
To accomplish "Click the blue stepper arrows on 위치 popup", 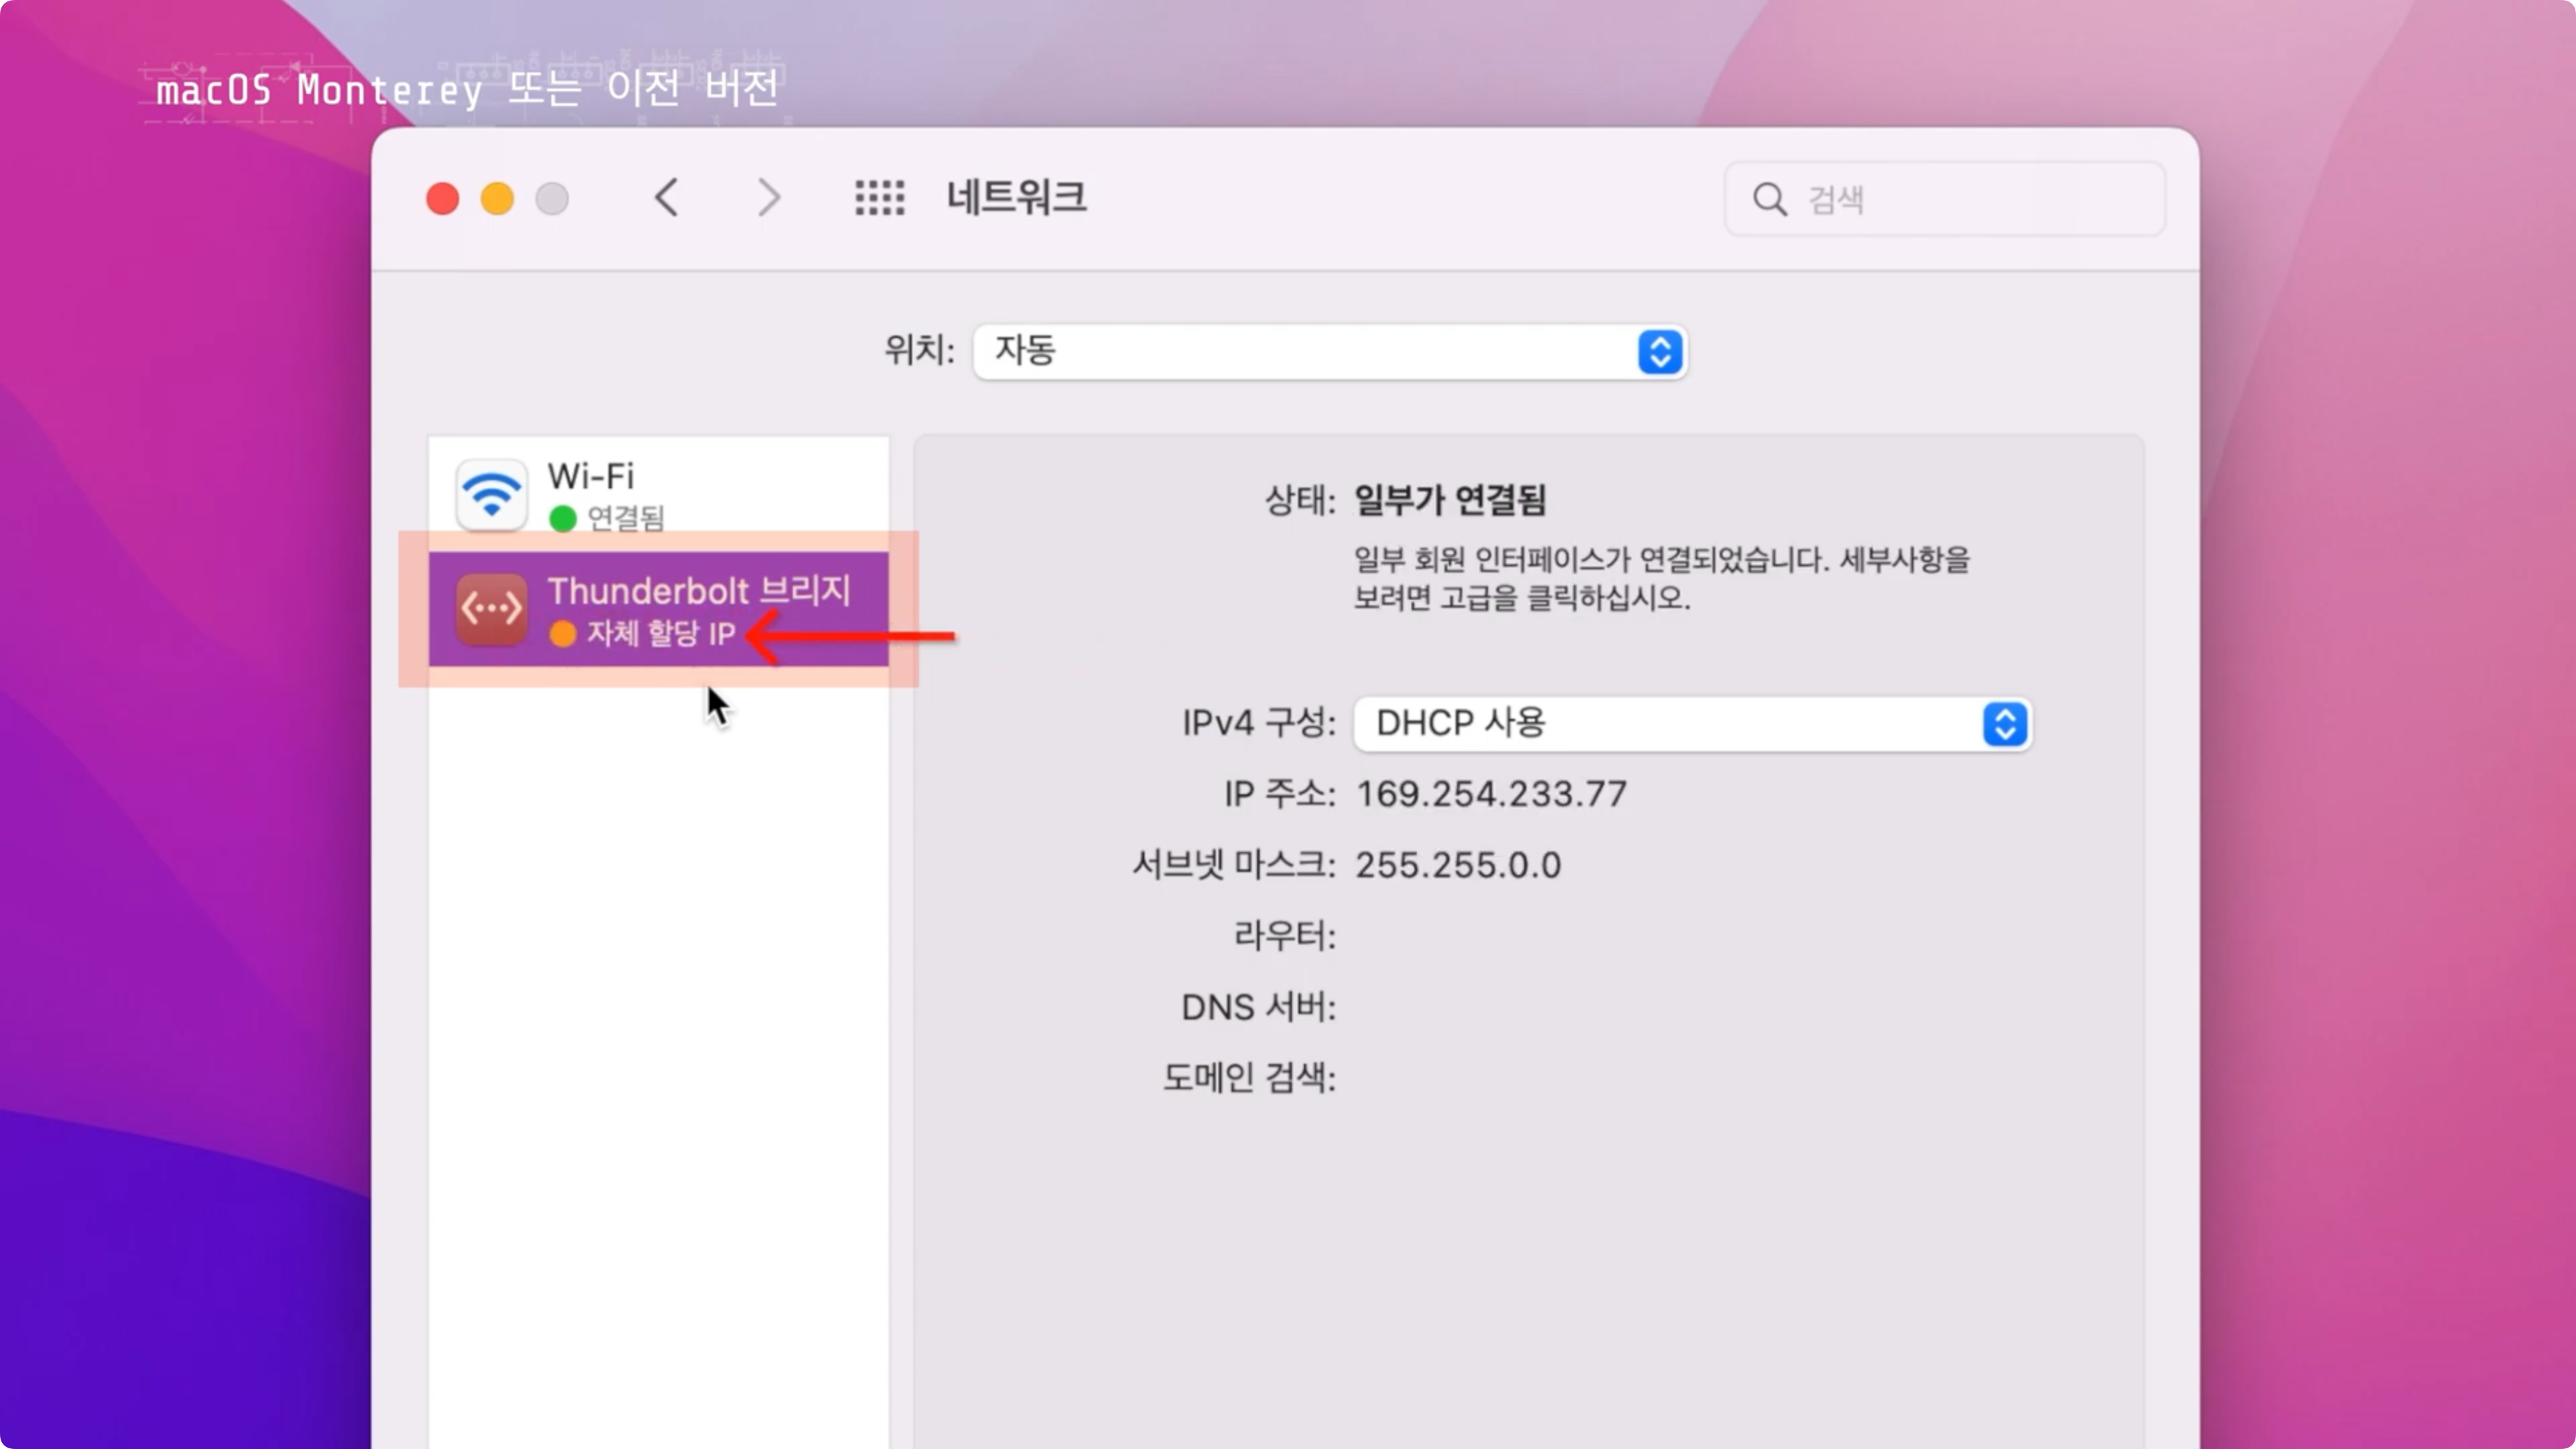I will tap(1660, 352).
